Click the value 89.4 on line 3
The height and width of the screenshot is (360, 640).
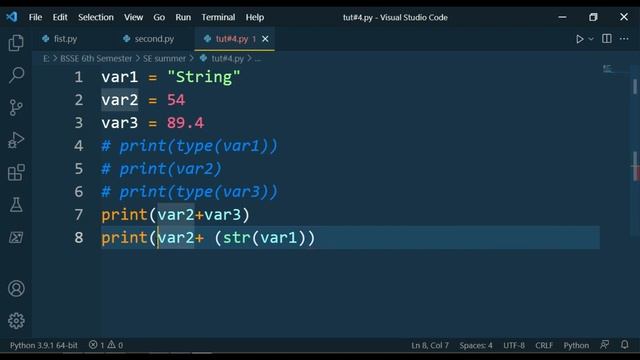pos(185,123)
